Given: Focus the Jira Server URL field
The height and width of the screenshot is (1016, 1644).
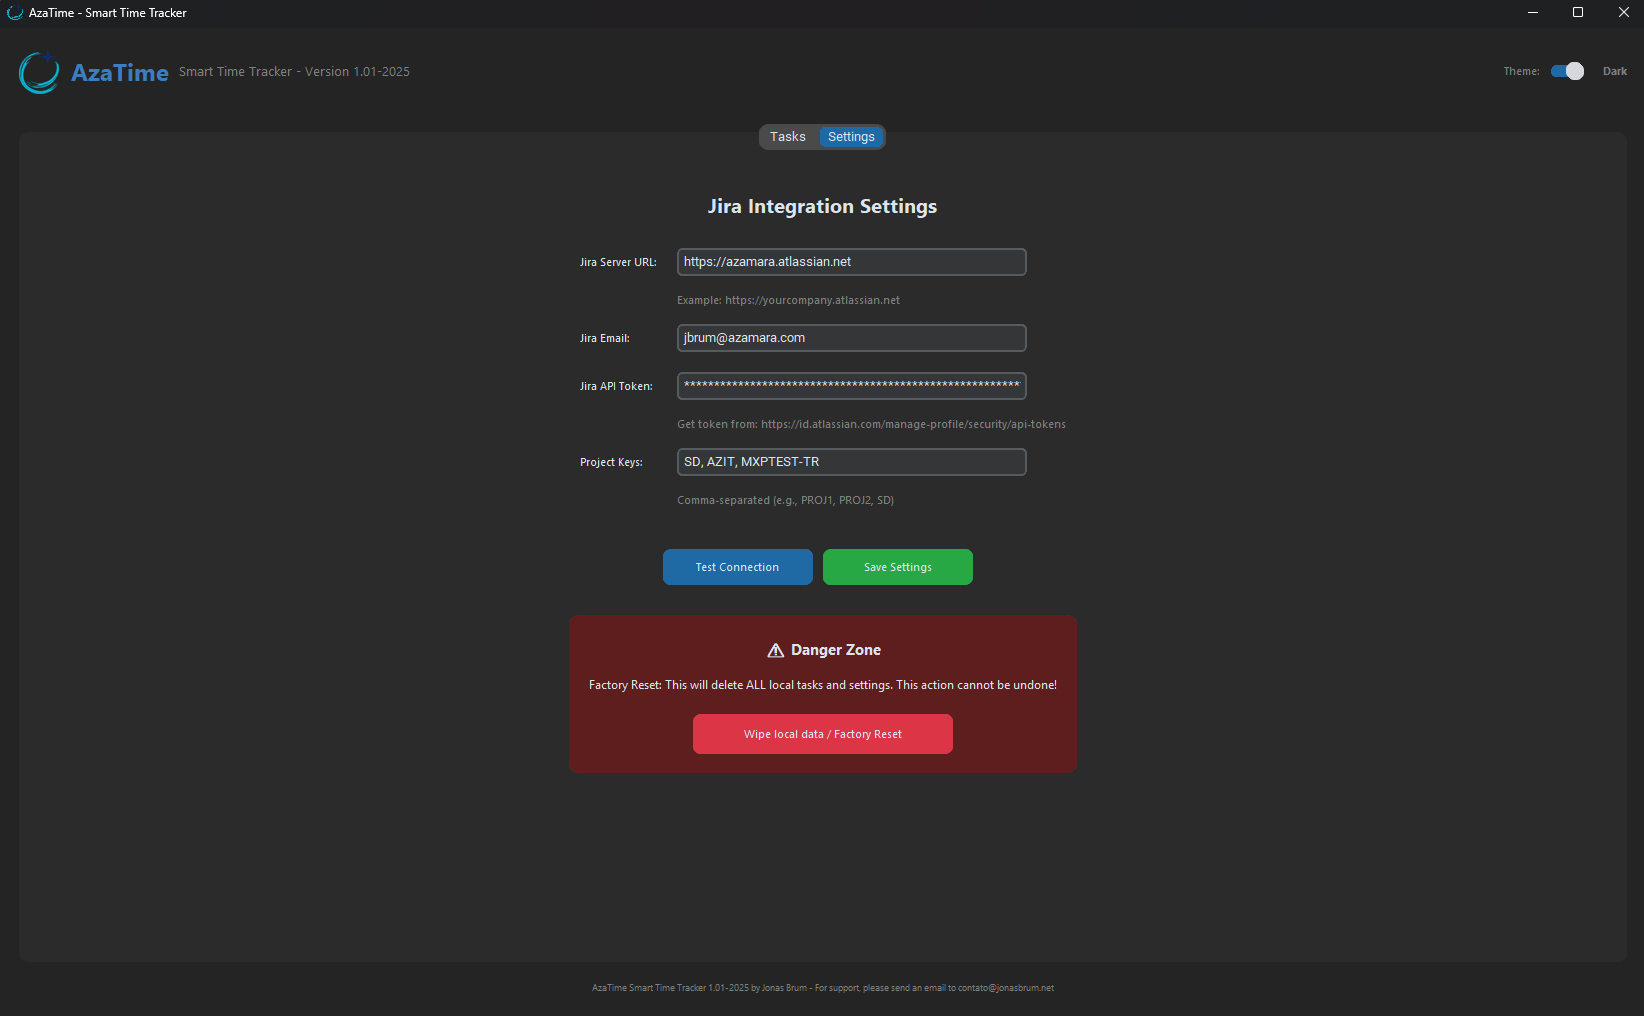Looking at the screenshot, I should 851,262.
